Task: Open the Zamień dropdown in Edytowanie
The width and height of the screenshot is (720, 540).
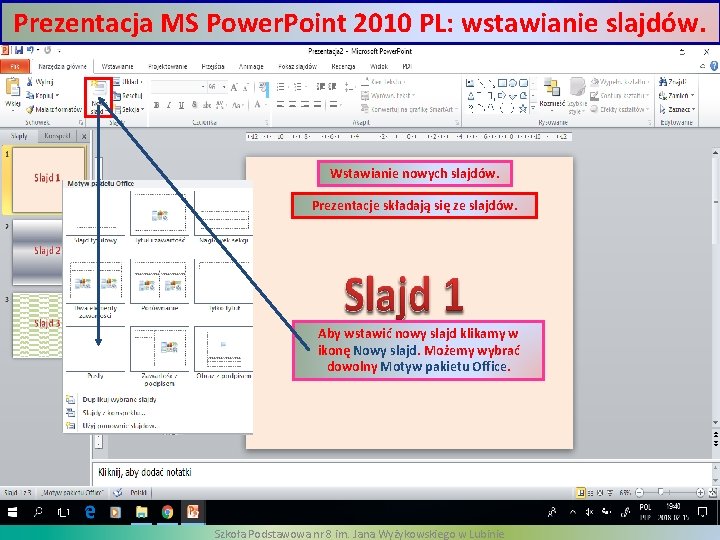Action: [x=676, y=96]
